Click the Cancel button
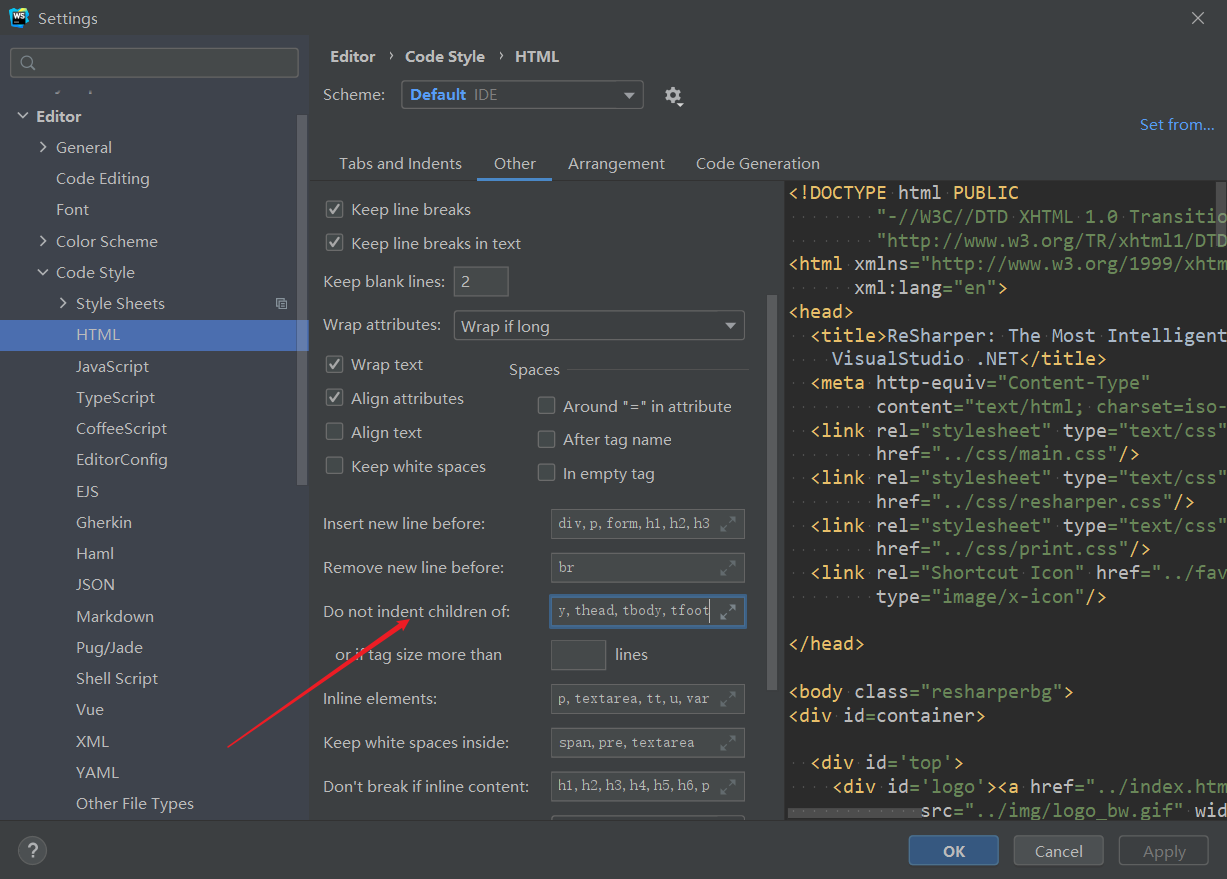 point(1059,851)
